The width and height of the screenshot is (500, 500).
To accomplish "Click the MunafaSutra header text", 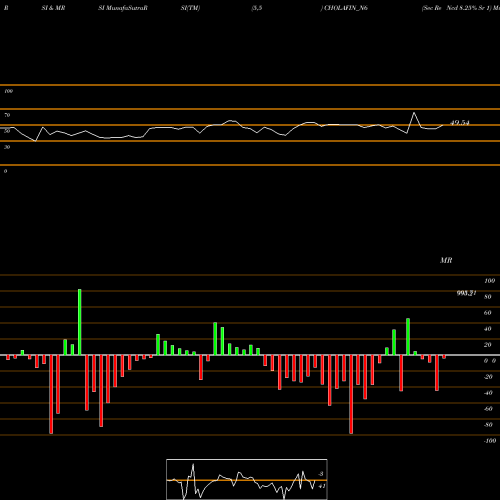I will tap(126, 8).
